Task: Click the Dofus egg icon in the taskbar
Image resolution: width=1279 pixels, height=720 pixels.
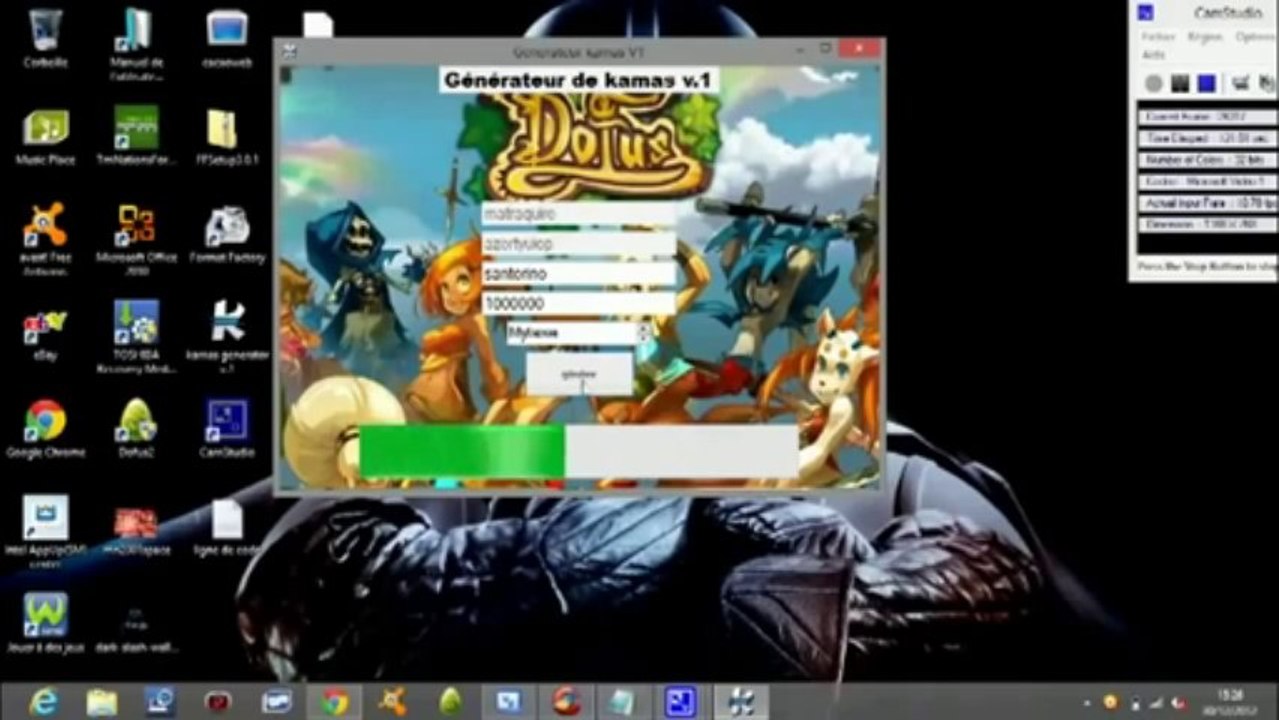Action: 451,702
